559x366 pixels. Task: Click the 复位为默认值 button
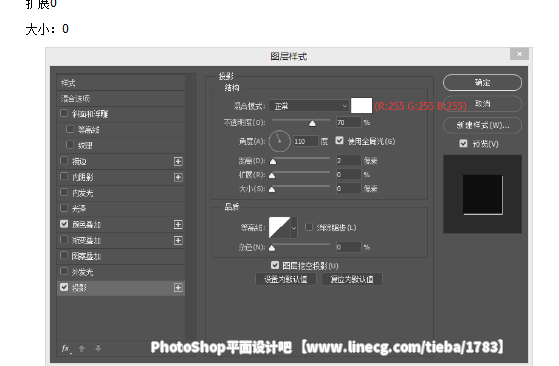pos(352,279)
